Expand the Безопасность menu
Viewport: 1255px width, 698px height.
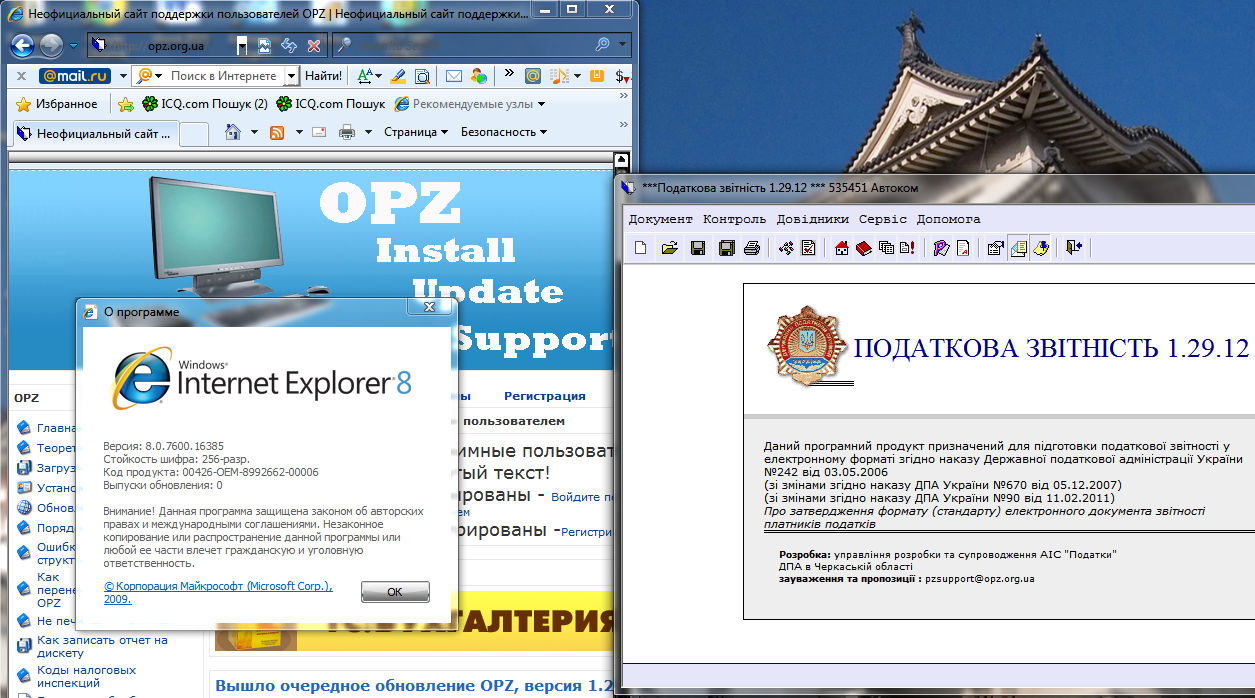pos(504,132)
